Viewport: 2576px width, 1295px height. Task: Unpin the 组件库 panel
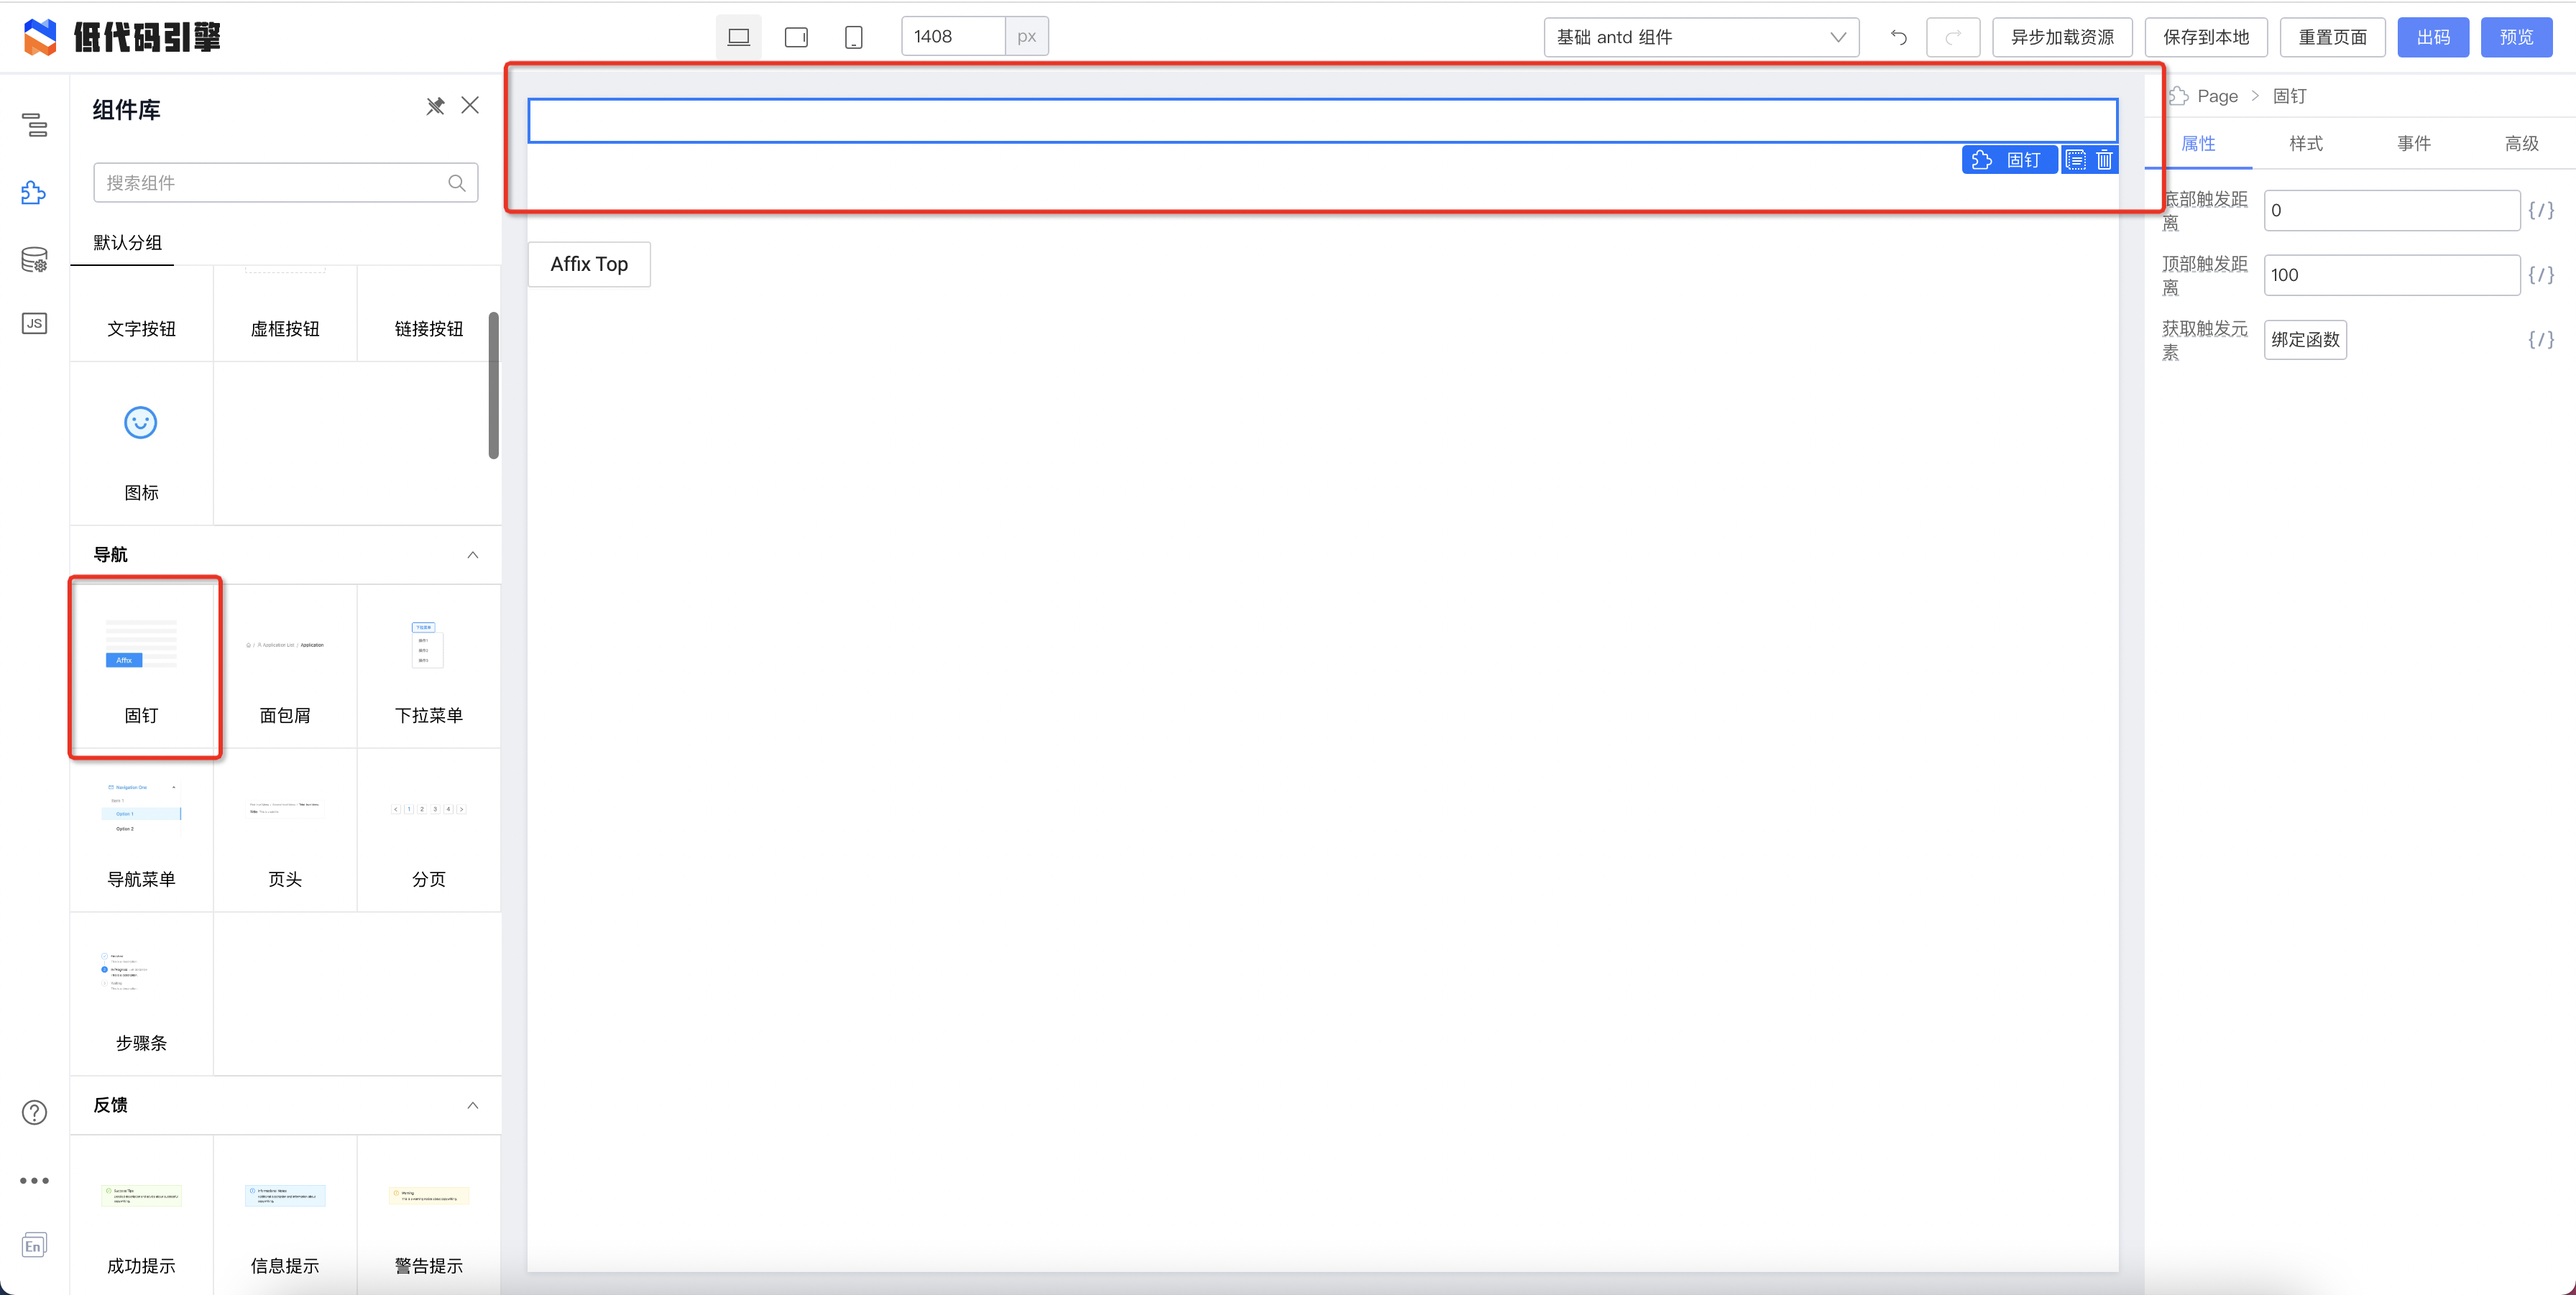point(435,106)
